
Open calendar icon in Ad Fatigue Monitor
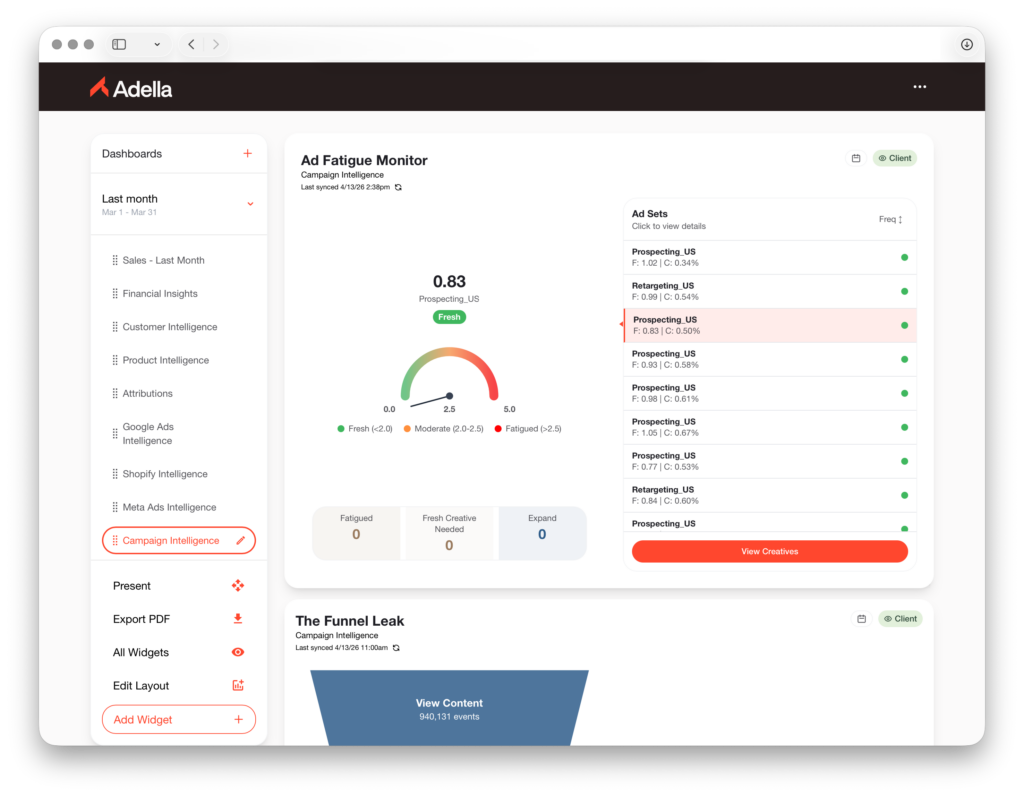pos(856,158)
